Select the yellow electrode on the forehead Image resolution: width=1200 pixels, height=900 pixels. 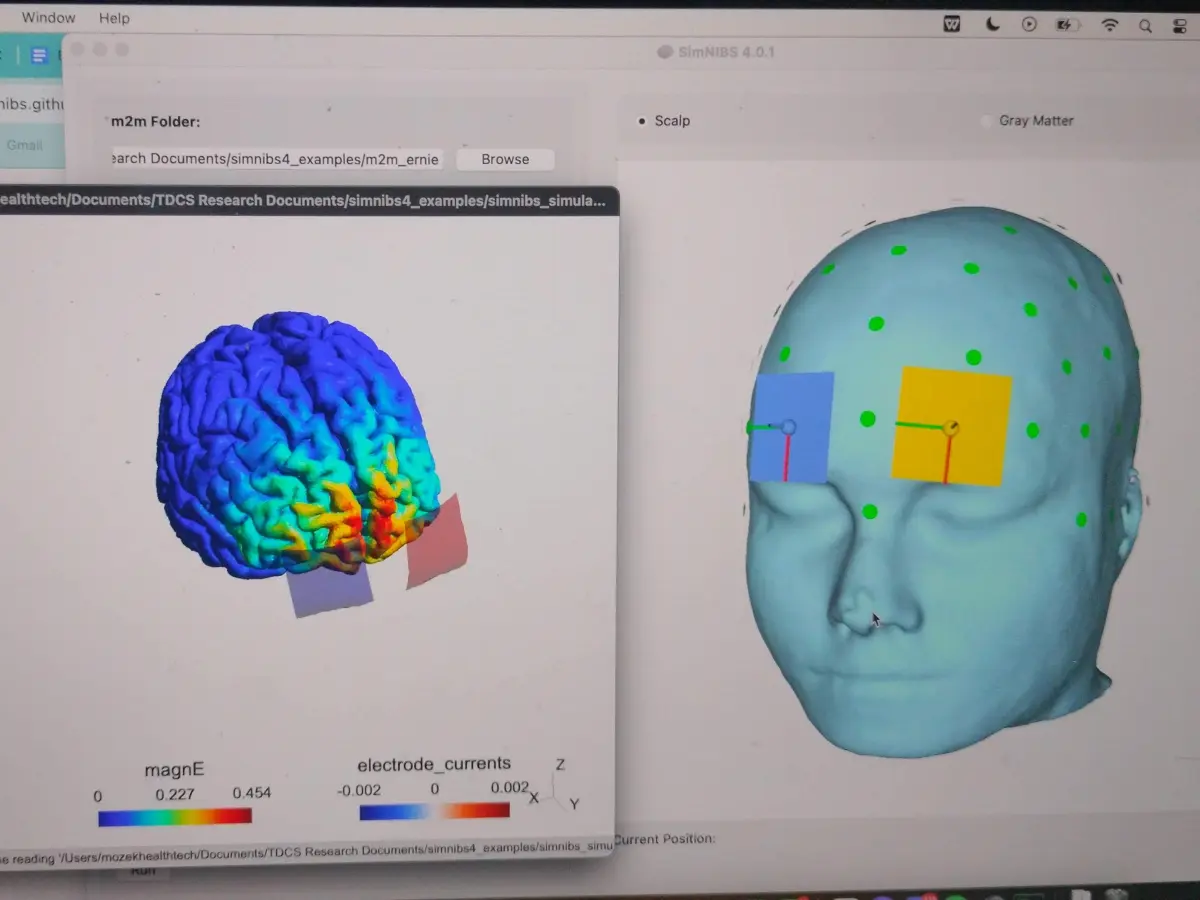click(x=951, y=427)
